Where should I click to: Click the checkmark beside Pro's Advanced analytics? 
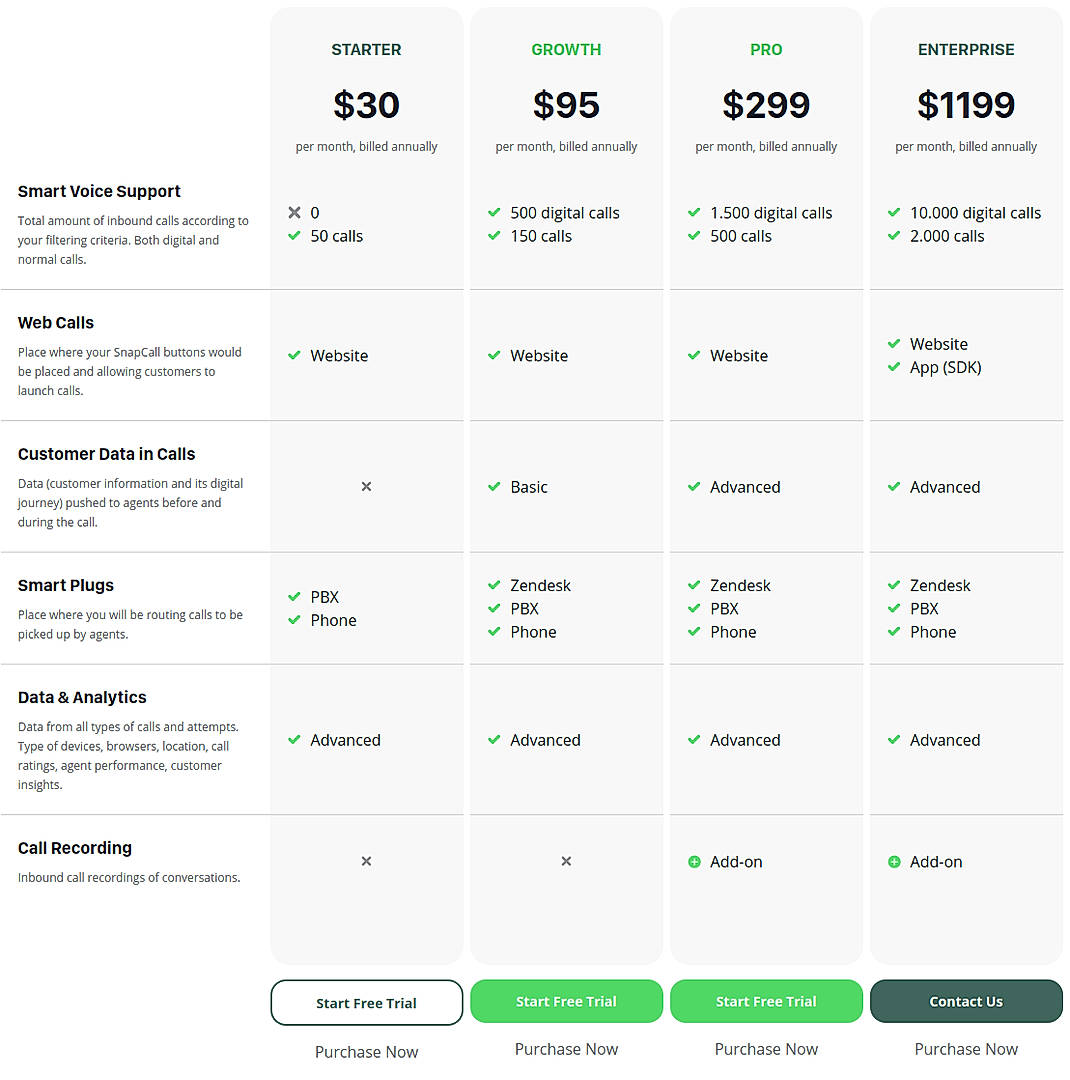(x=694, y=740)
